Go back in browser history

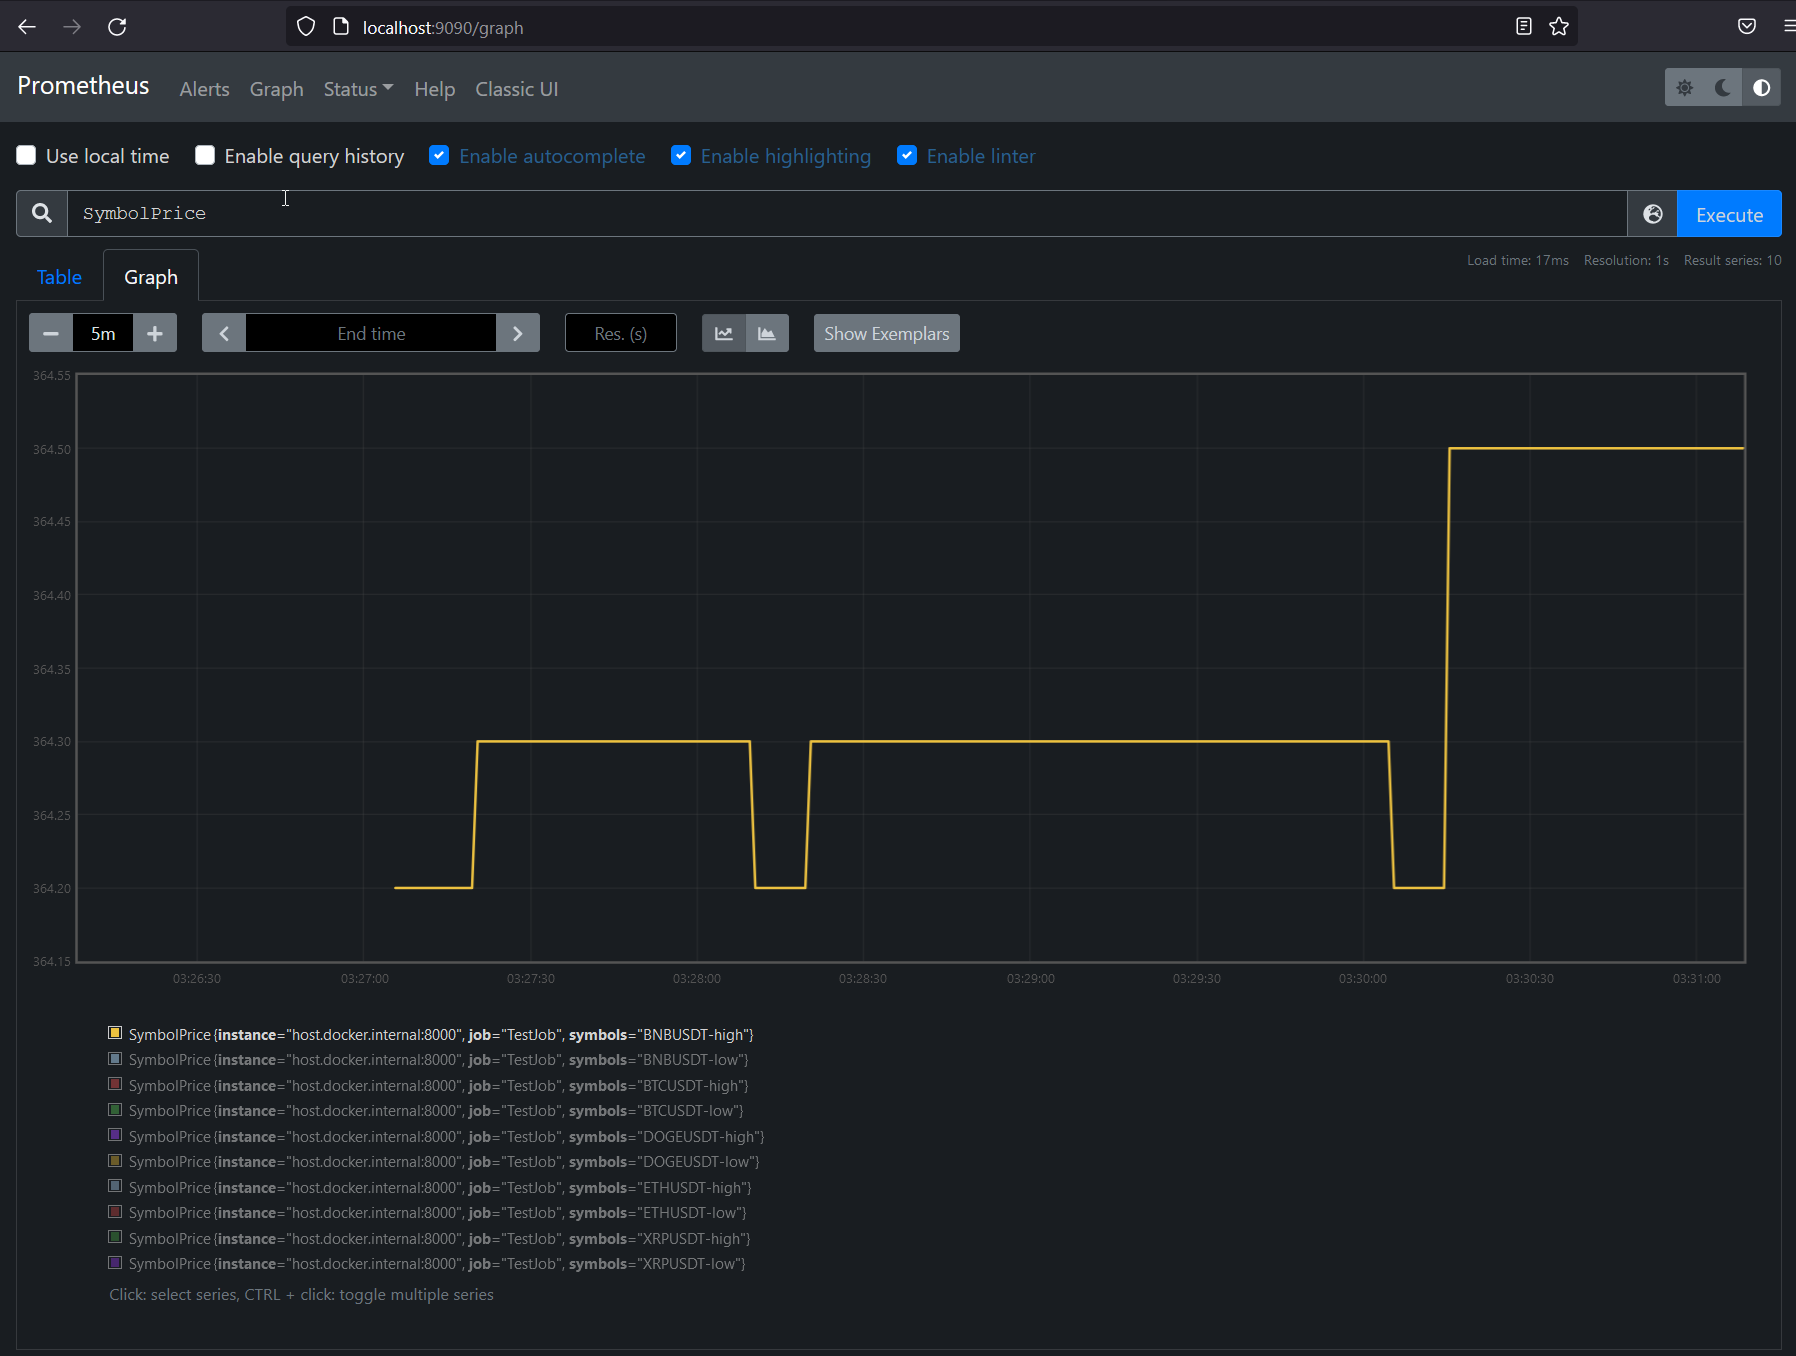[x=27, y=27]
